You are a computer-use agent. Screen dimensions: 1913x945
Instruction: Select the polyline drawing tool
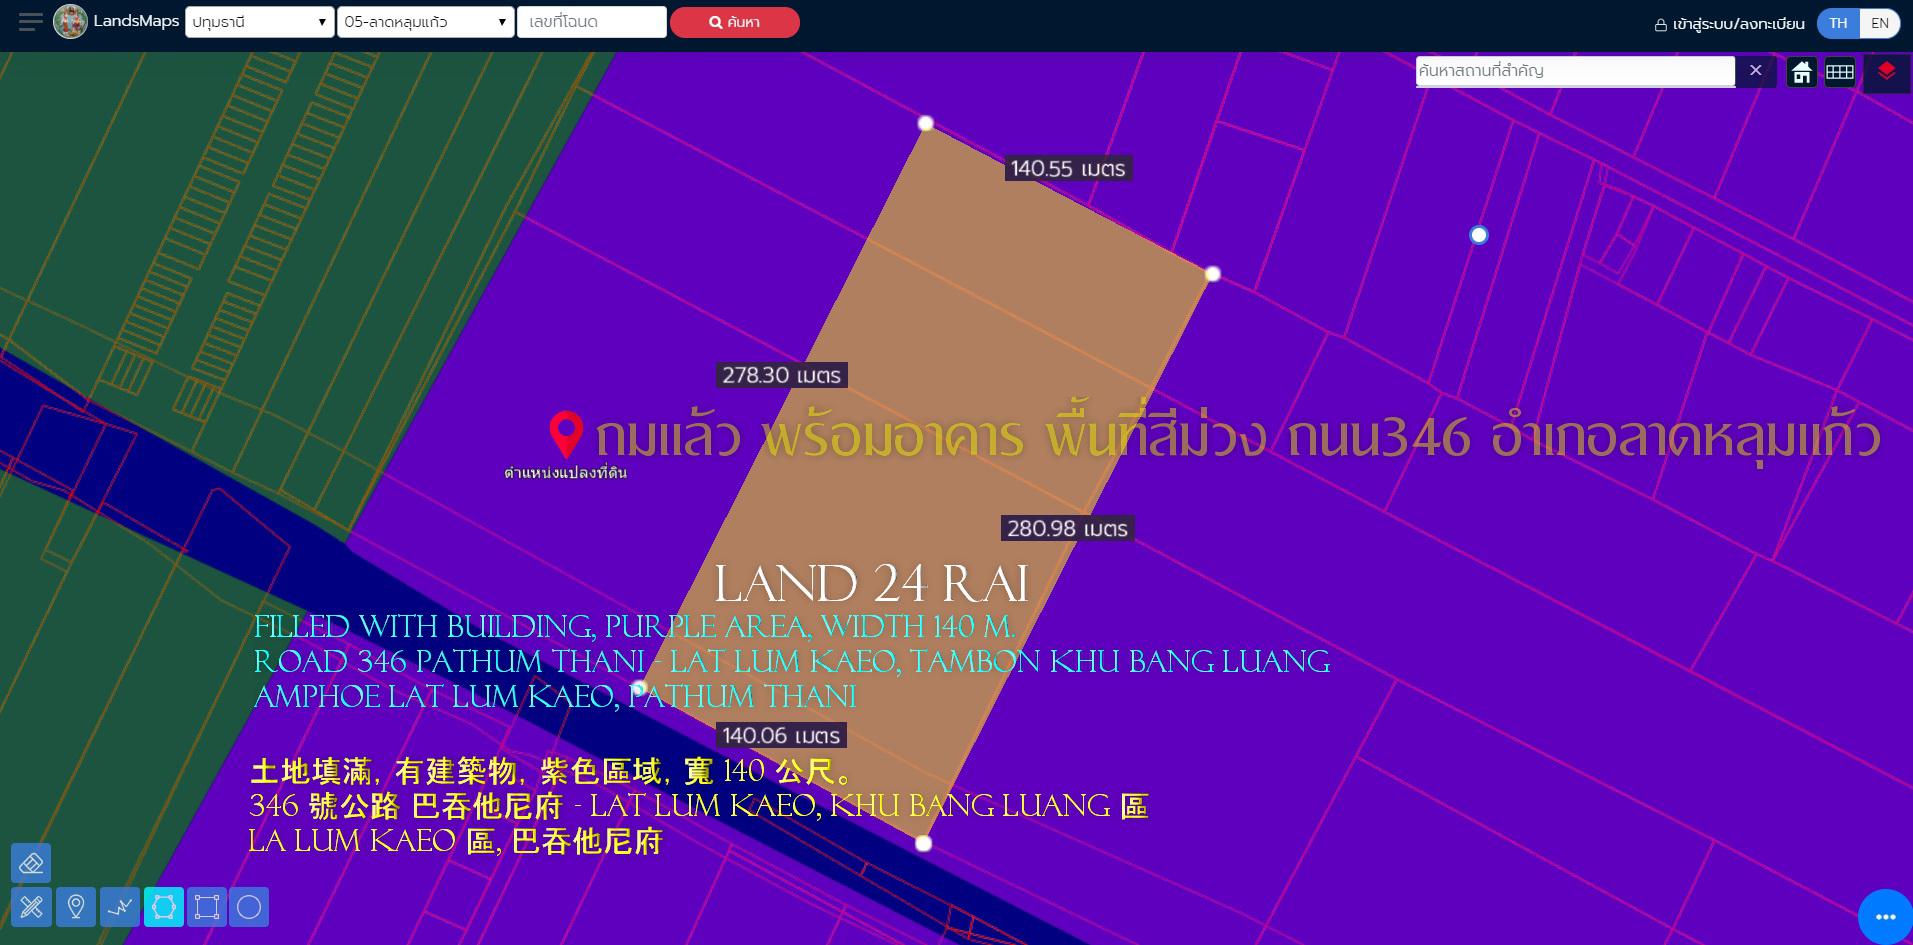pos(120,907)
